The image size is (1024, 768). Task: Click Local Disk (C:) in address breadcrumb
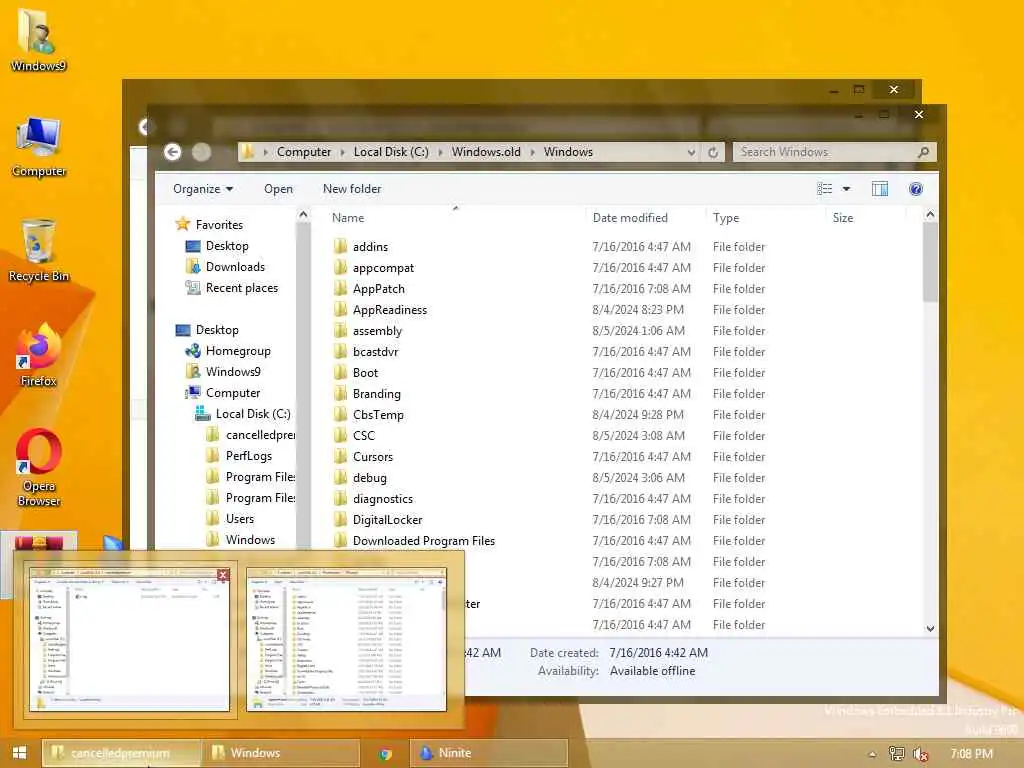(x=391, y=152)
